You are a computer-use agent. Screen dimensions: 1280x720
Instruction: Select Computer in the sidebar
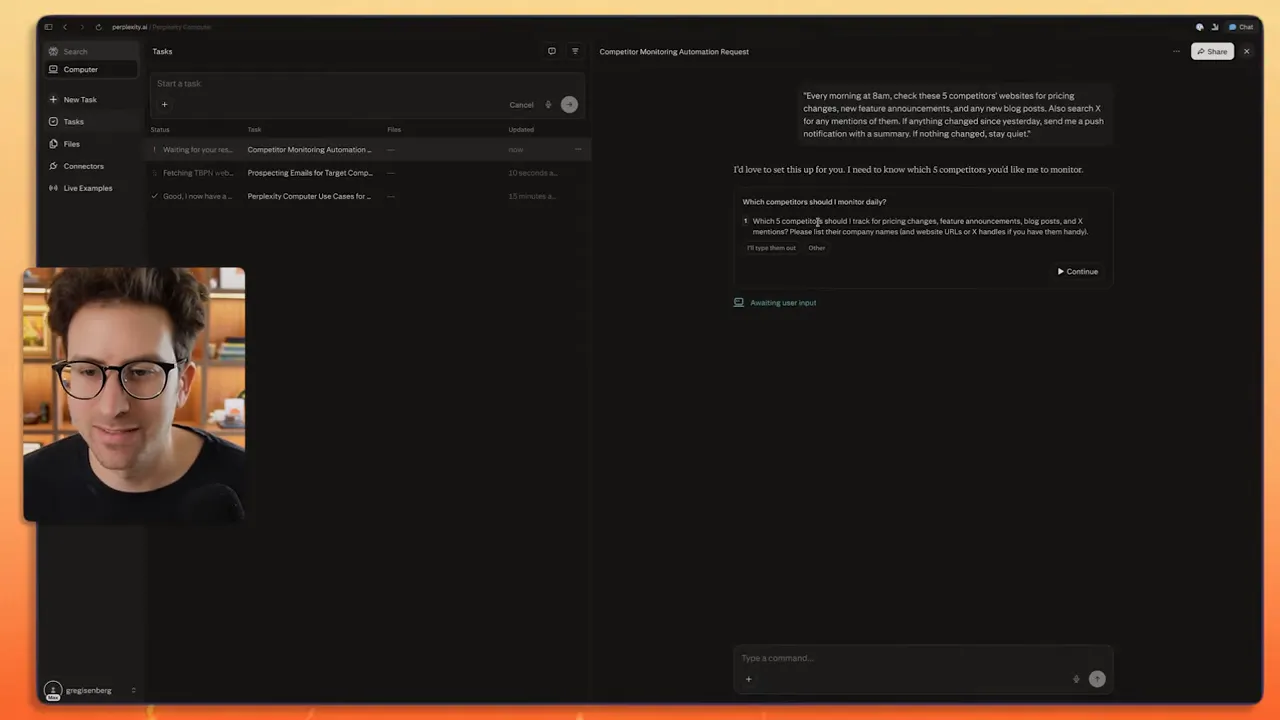[x=91, y=69]
